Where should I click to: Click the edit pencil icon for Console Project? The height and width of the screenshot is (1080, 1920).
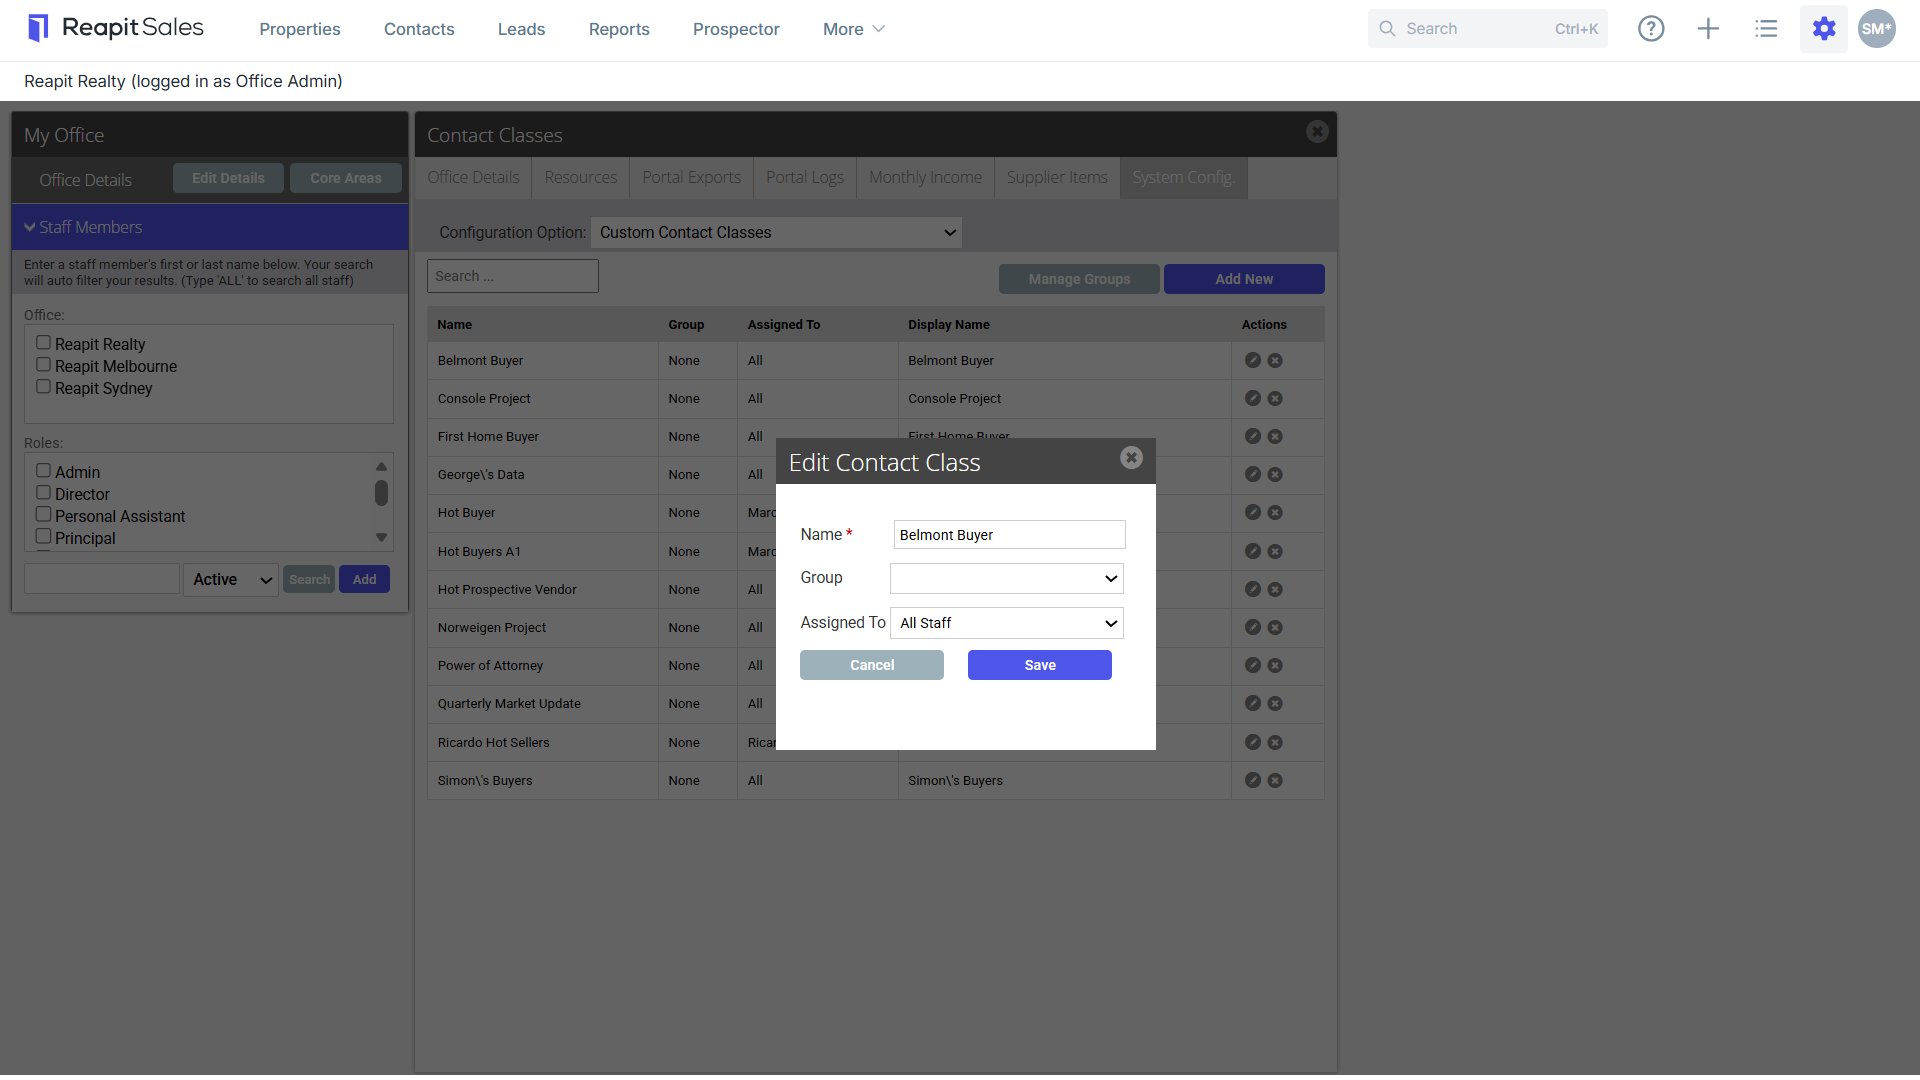coord(1252,398)
